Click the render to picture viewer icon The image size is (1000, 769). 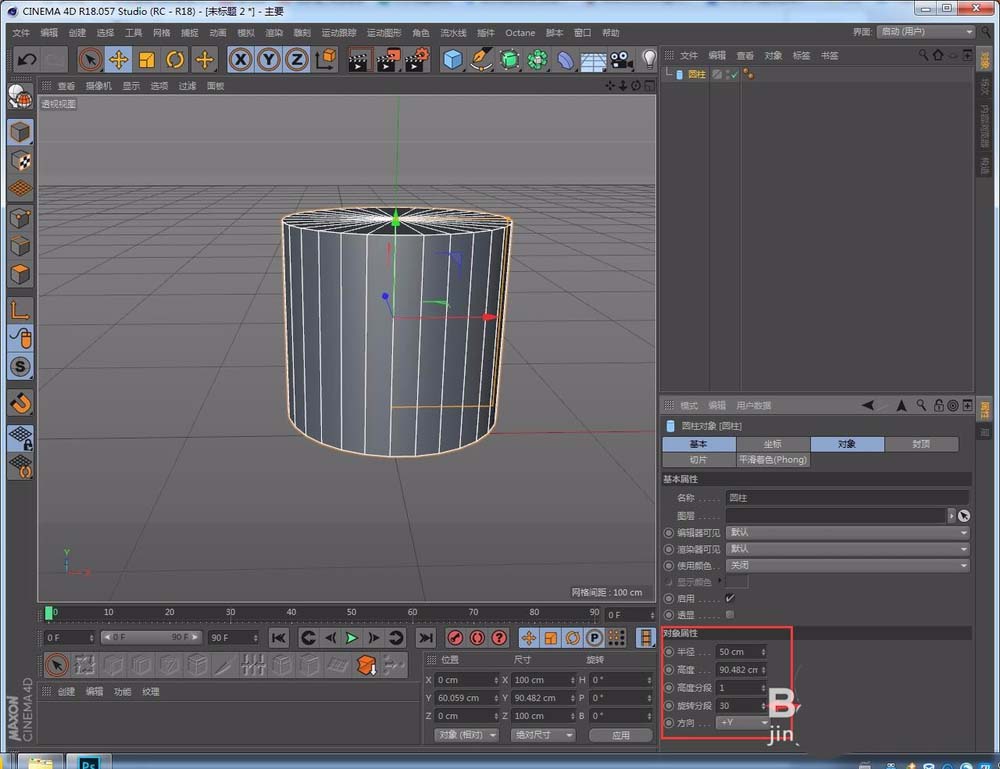pyautogui.click(x=388, y=60)
